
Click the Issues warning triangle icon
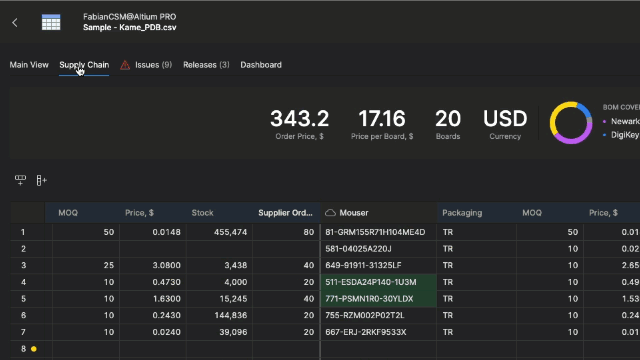coord(125,65)
